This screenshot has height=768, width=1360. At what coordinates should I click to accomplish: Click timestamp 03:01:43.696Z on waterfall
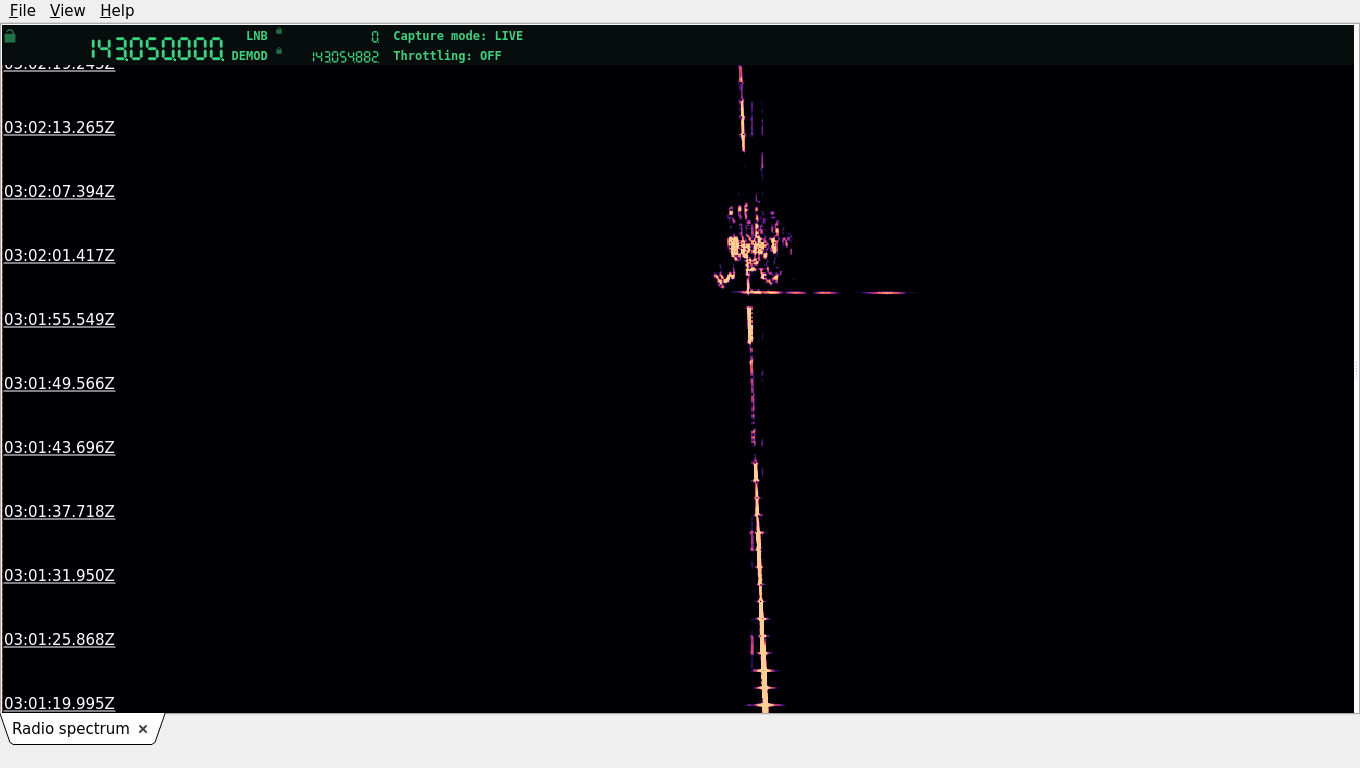(60, 448)
